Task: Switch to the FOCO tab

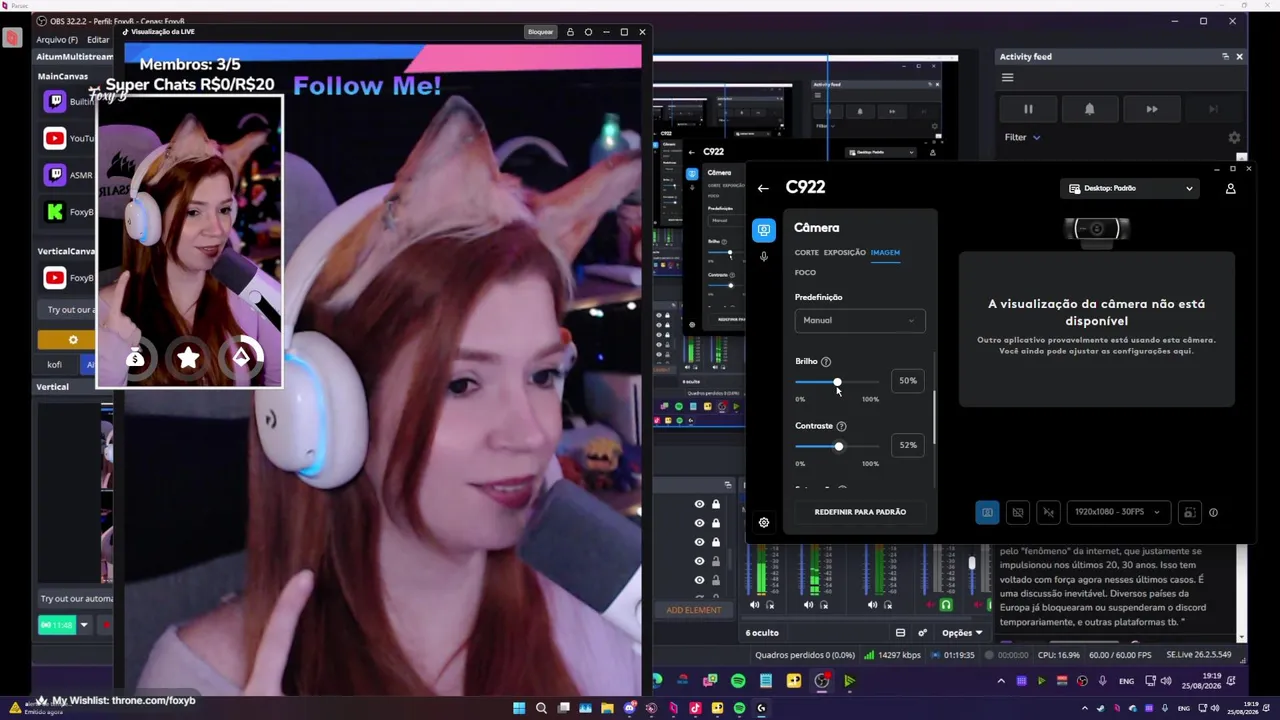Action: (805, 272)
